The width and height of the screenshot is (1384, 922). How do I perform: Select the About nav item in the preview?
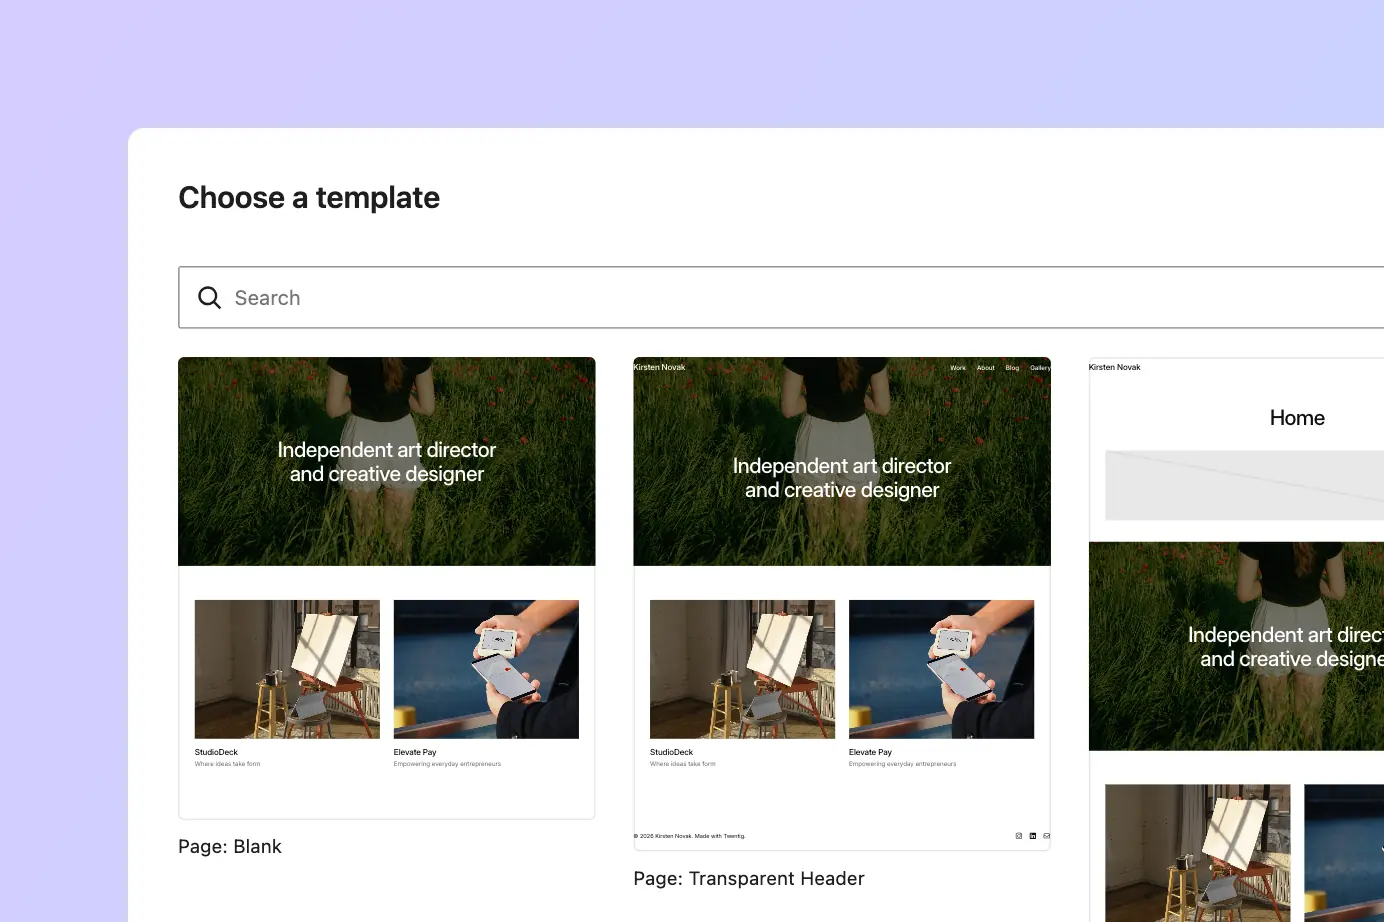[985, 367]
